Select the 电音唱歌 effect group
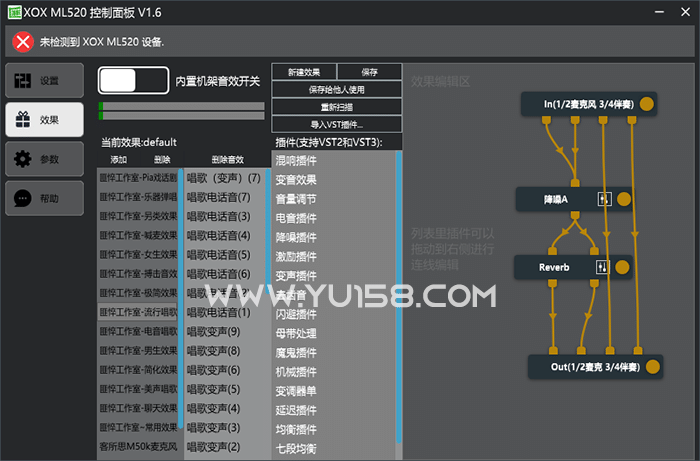 138,332
